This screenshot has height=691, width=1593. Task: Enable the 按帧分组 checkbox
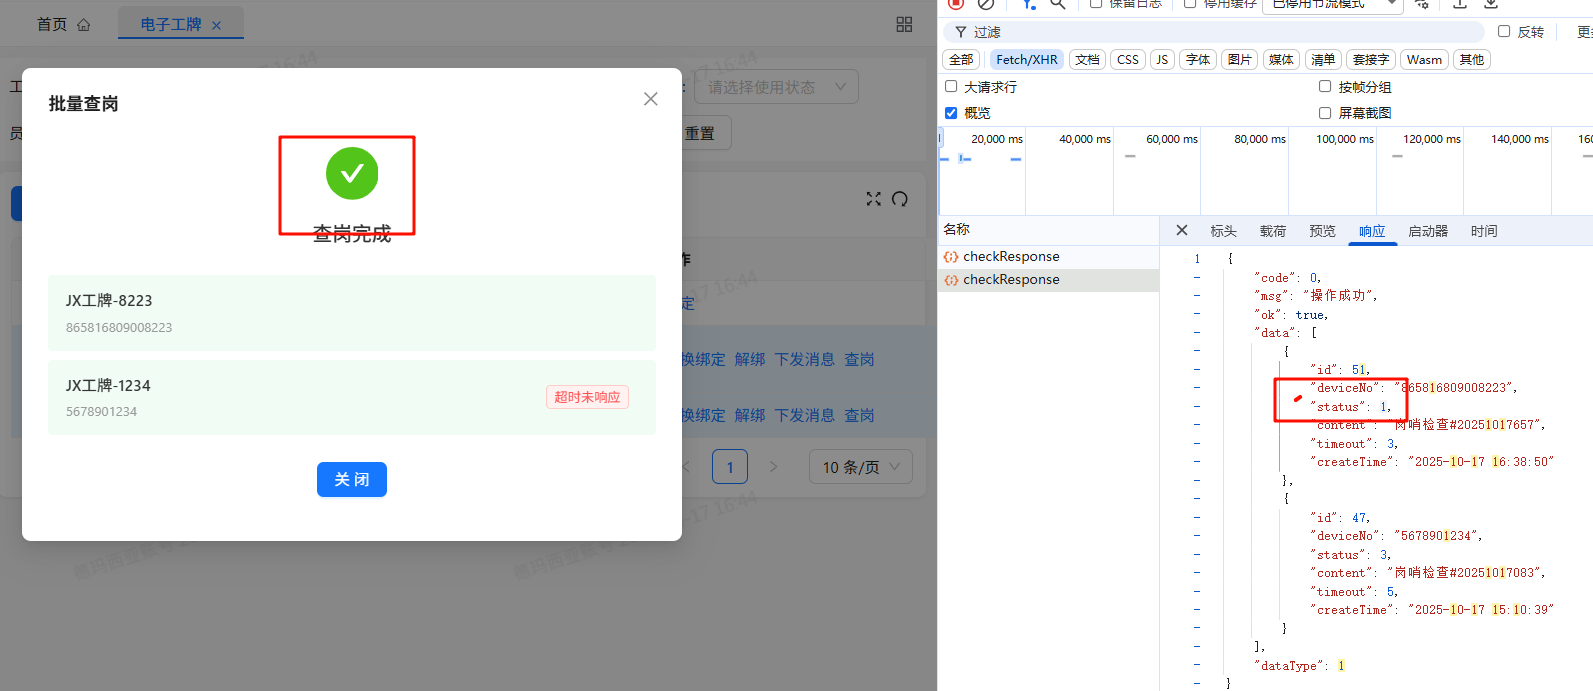point(1325,87)
